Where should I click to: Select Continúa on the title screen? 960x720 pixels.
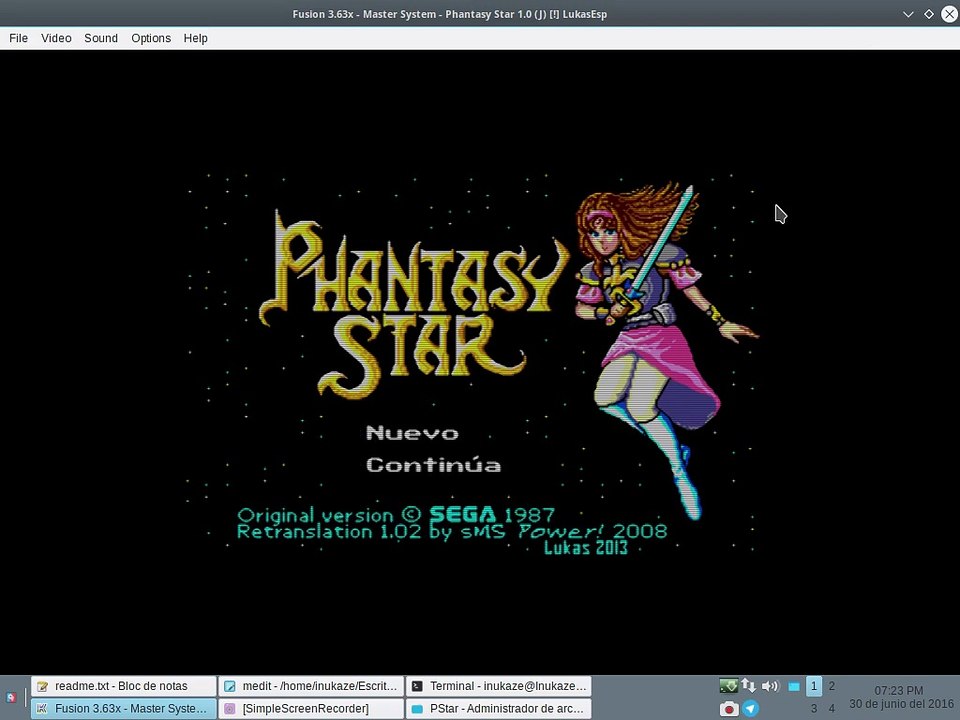point(433,464)
